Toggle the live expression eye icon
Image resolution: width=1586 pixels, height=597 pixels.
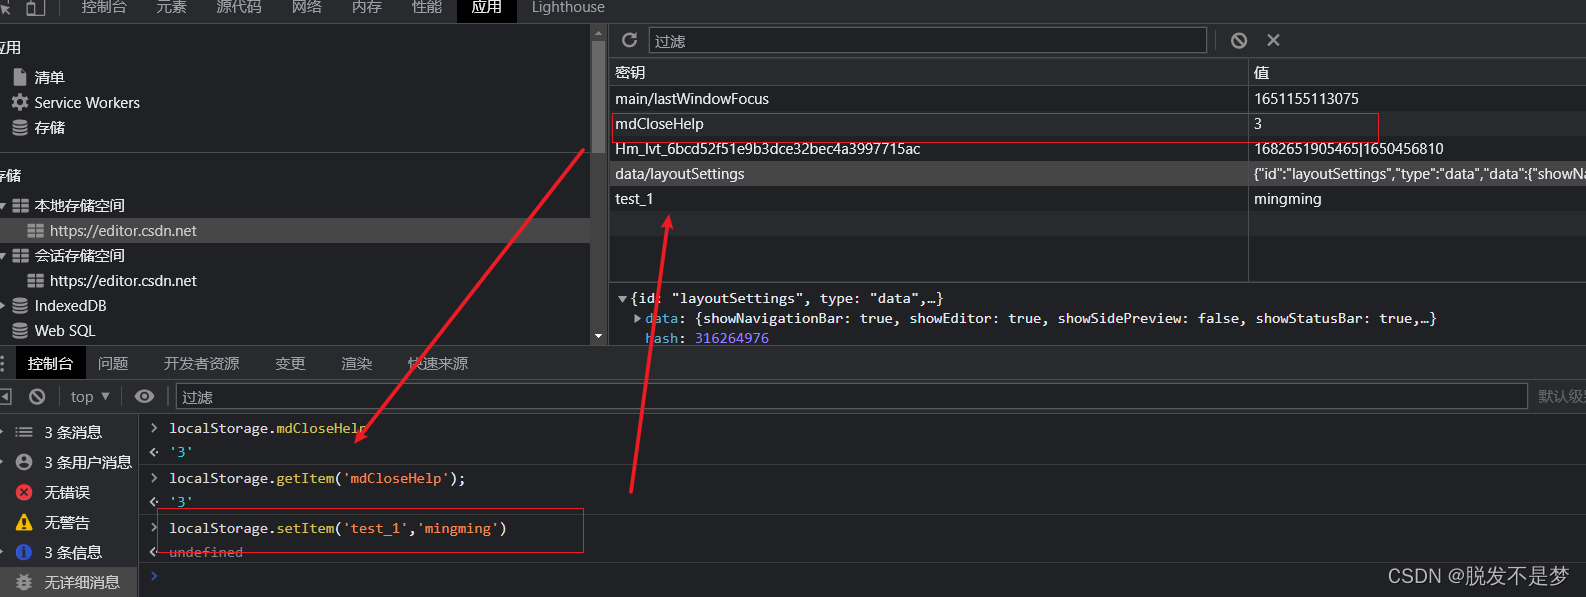point(145,396)
